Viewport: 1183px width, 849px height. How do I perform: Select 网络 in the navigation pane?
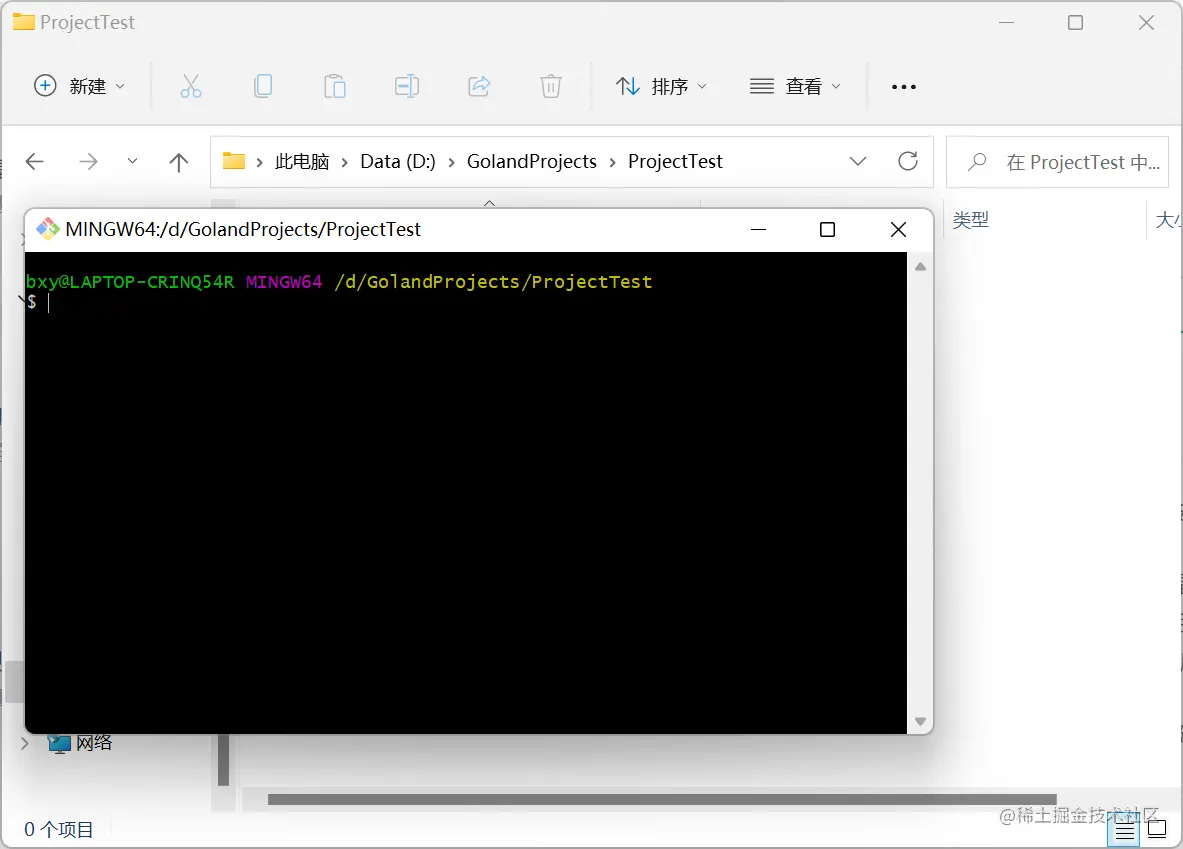[94, 743]
